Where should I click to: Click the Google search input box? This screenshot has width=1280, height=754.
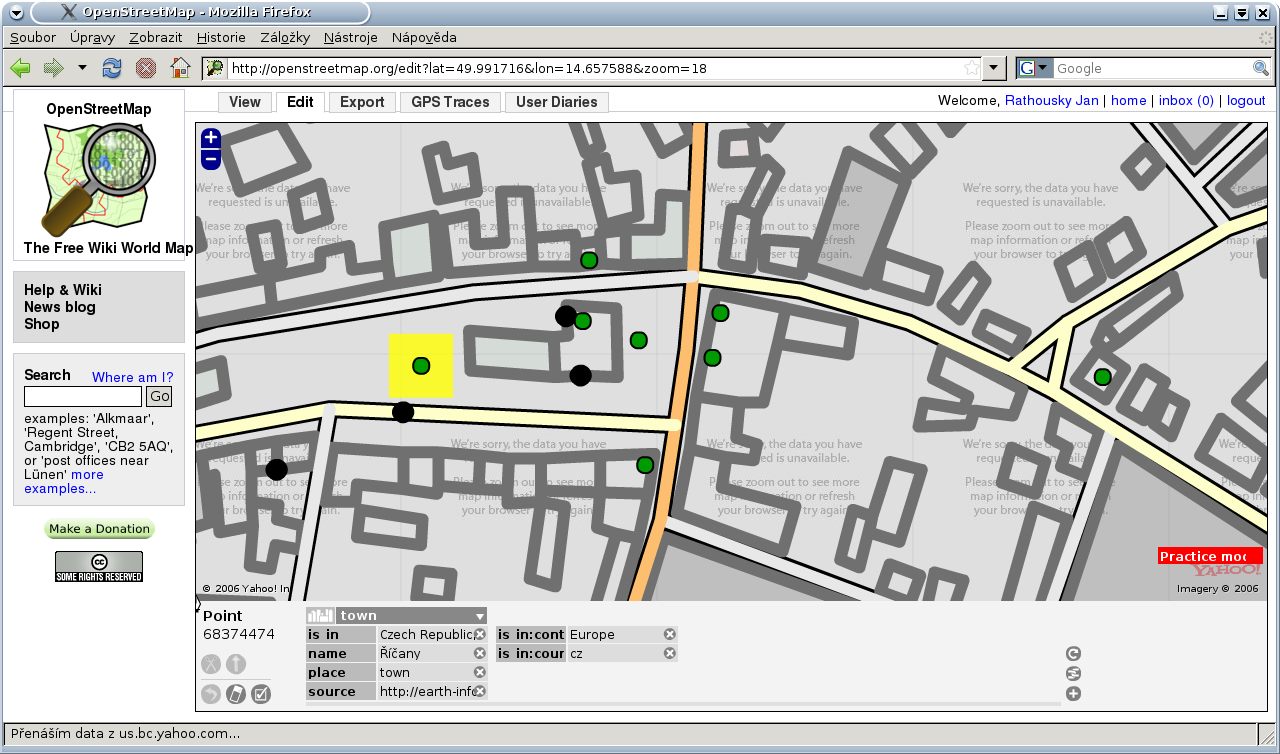coord(1153,68)
